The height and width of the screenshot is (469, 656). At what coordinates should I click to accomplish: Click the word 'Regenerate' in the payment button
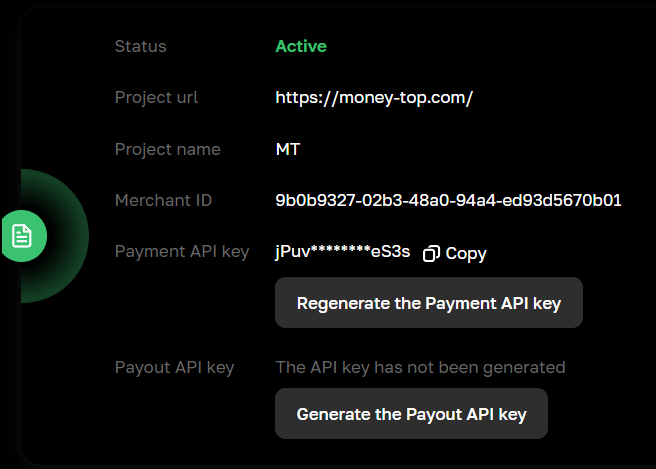click(x=341, y=303)
